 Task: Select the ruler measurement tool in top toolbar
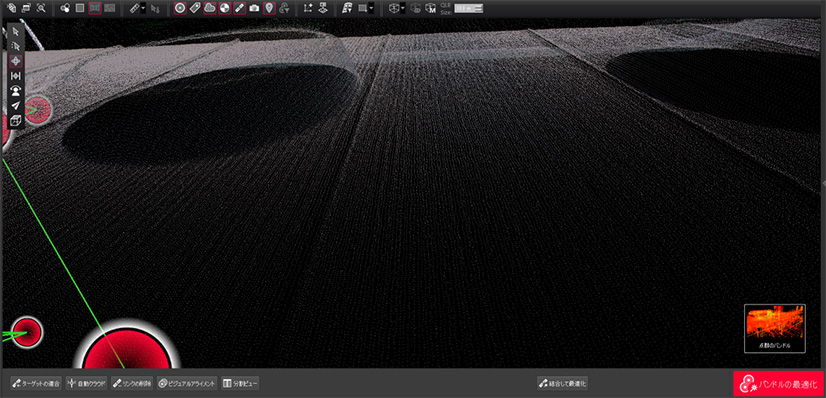coord(134,8)
